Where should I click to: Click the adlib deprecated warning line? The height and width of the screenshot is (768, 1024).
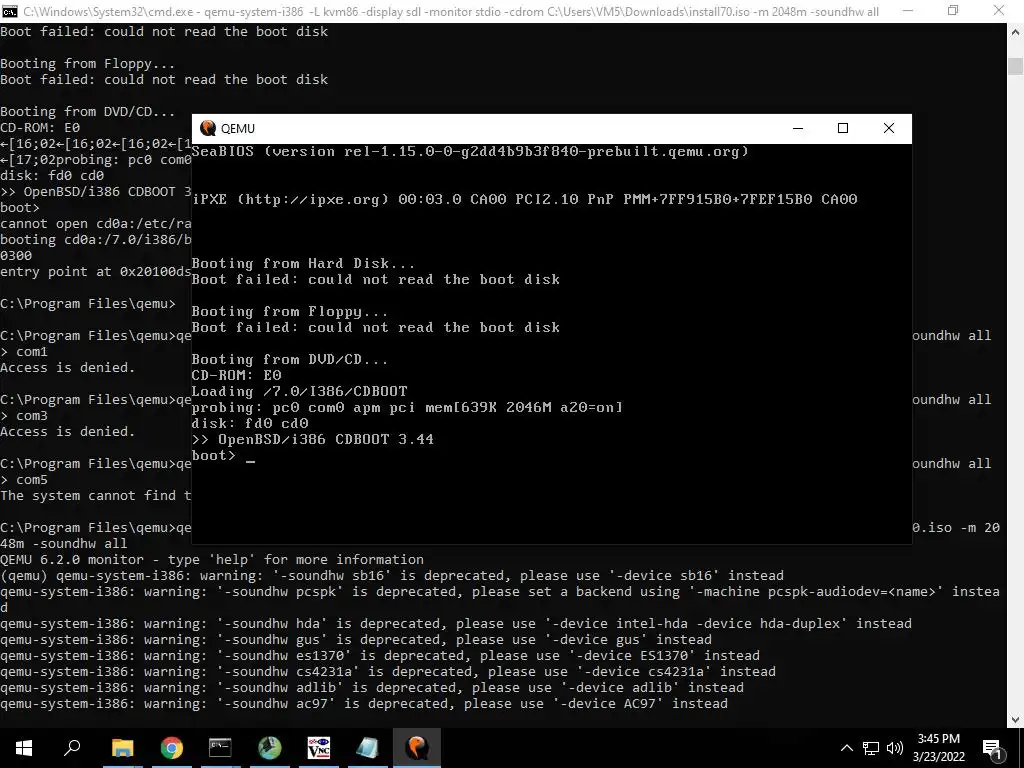372,688
